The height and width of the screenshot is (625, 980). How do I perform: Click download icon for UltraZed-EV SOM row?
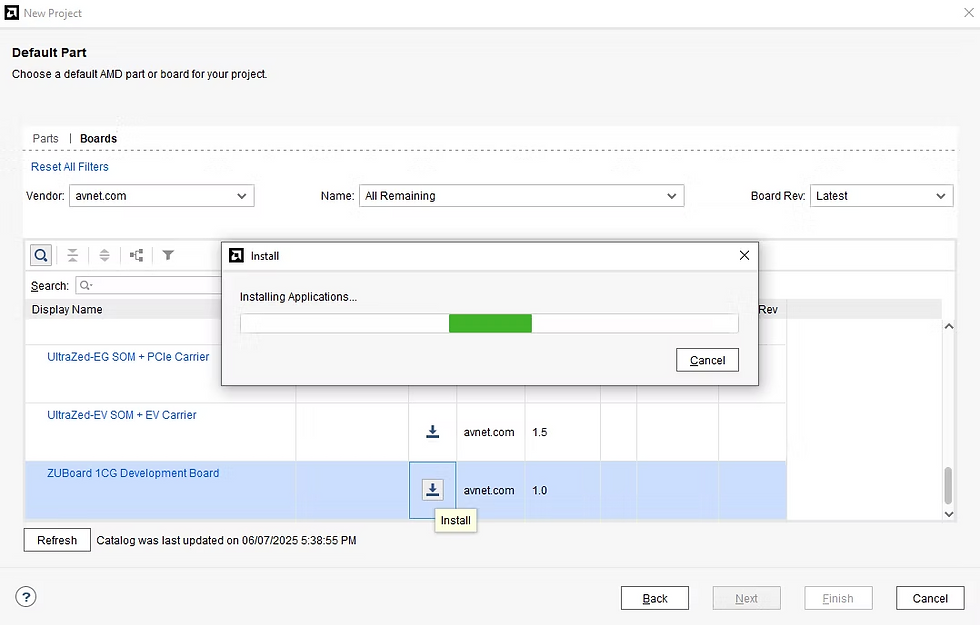tap(432, 432)
